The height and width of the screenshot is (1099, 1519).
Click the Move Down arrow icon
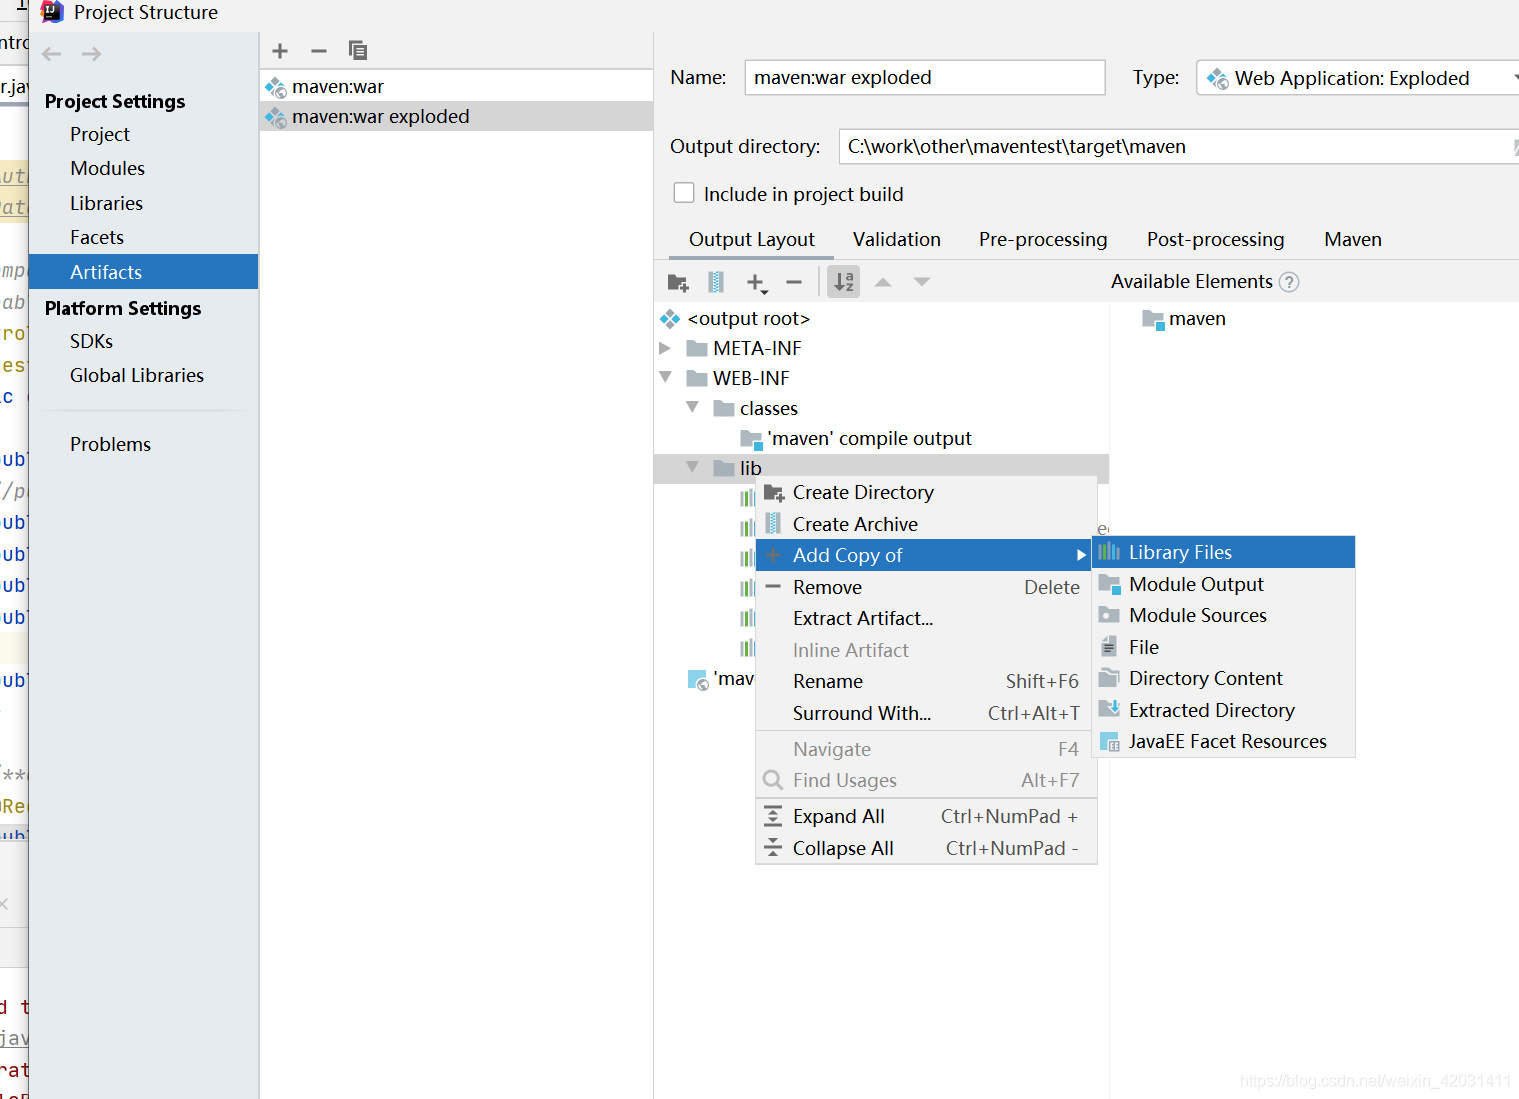tap(922, 282)
